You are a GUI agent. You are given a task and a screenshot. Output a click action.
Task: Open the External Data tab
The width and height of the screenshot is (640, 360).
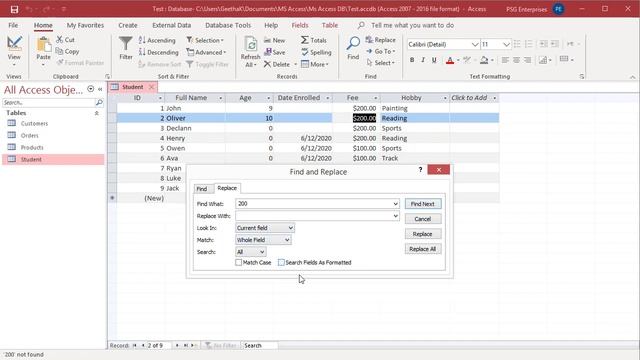171,25
